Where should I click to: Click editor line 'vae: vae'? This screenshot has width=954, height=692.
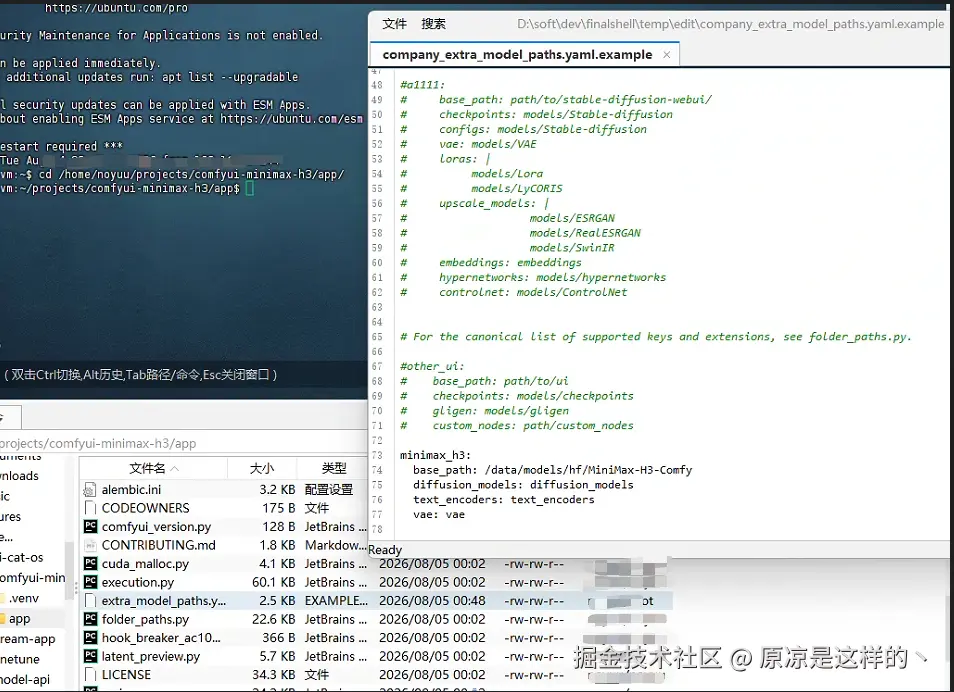coord(439,514)
